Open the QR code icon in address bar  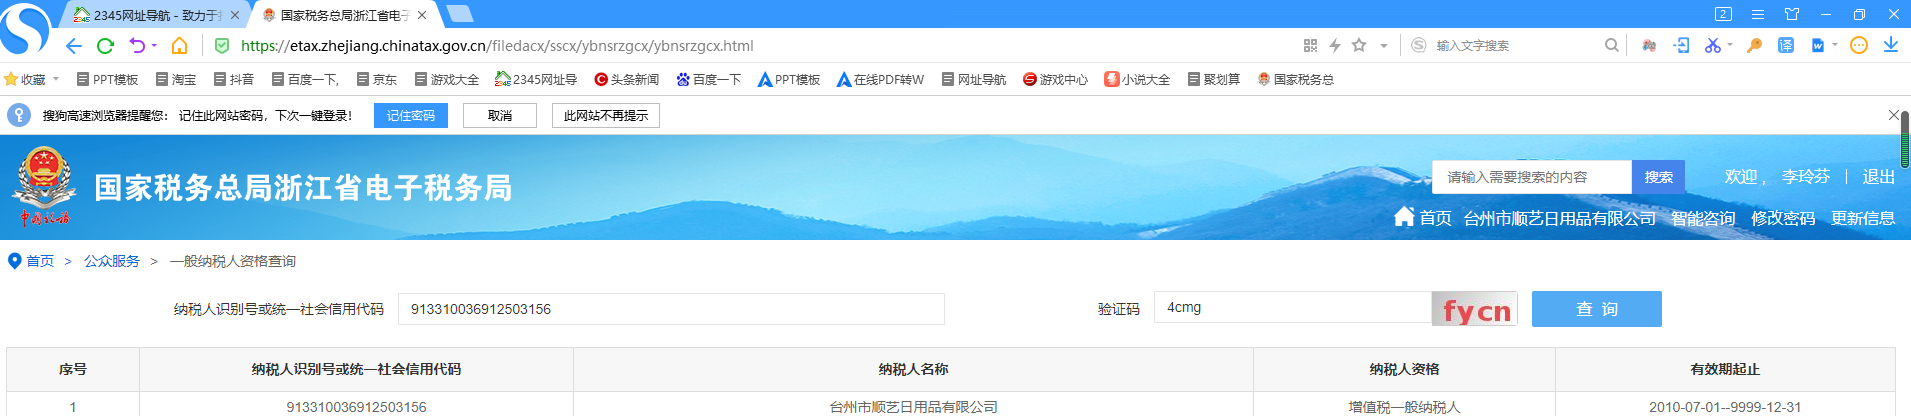(1310, 46)
